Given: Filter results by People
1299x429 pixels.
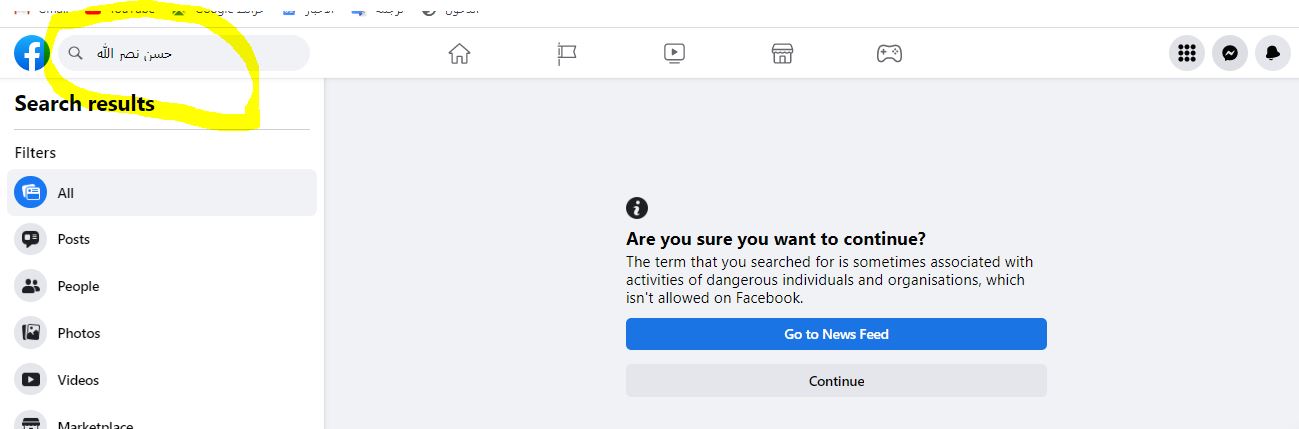Looking at the screenshot, I should click(78, 286).
